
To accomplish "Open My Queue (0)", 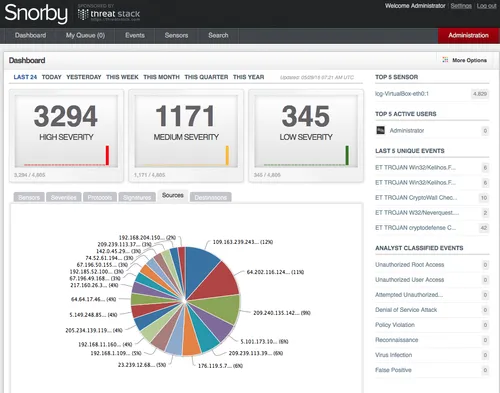I will [85, 35].
